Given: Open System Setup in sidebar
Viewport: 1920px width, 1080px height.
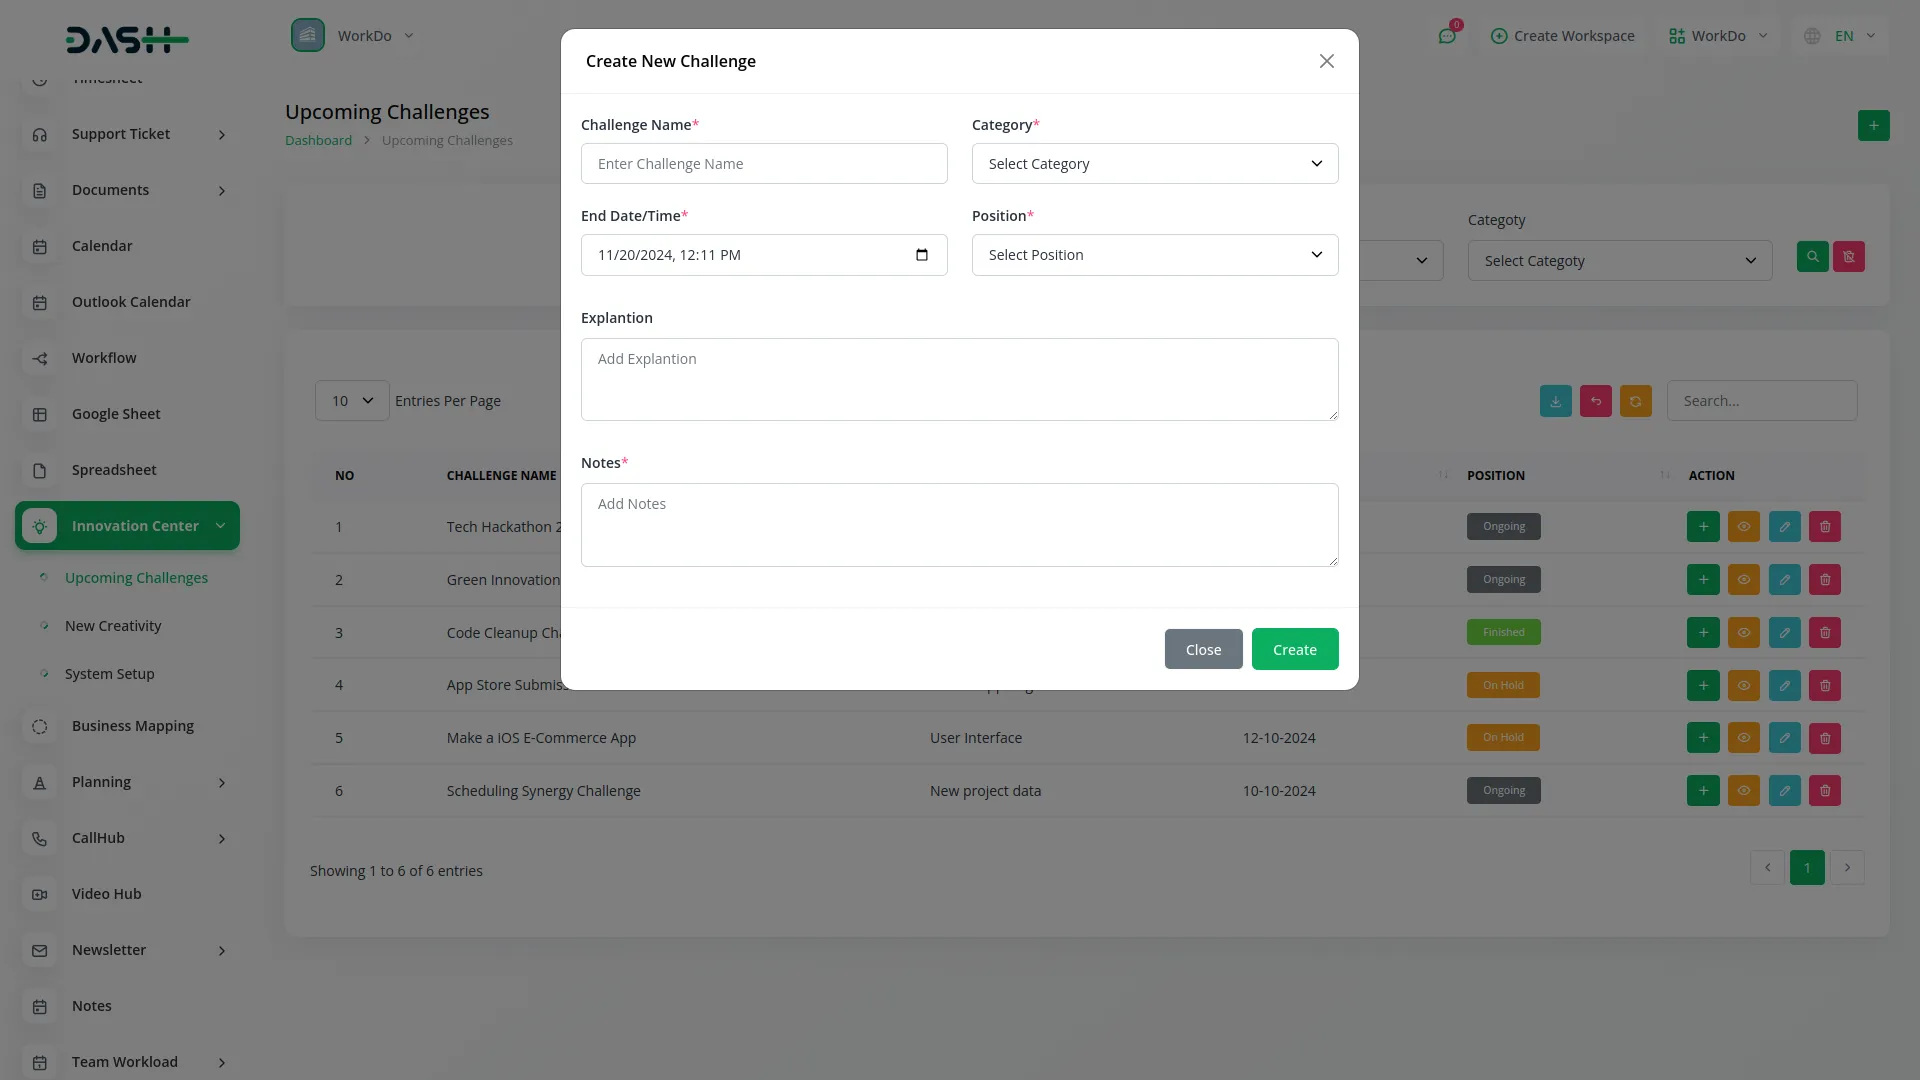Looking at the screenshot, I should (x=110, y=674).
